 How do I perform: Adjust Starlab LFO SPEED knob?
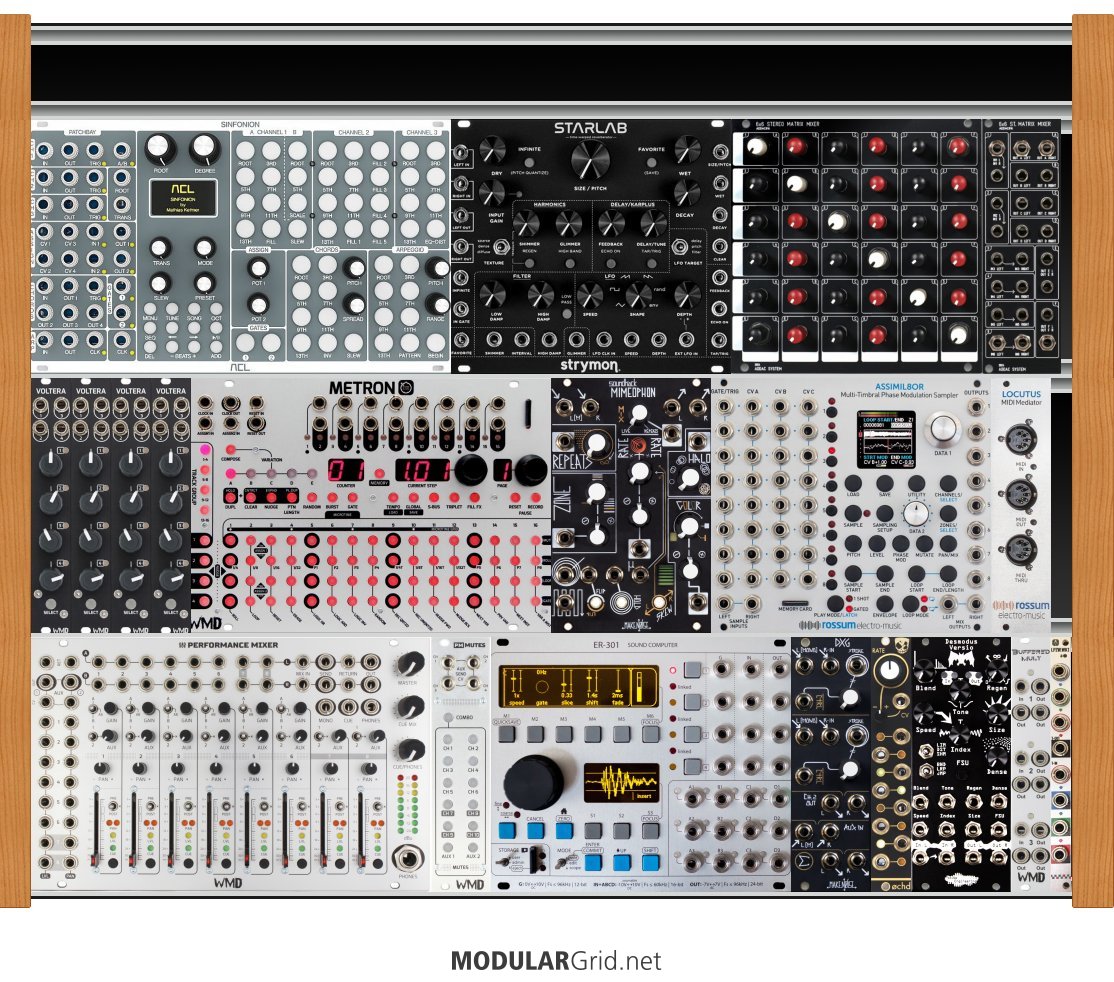pyautogui.click(x=589, y=296)
